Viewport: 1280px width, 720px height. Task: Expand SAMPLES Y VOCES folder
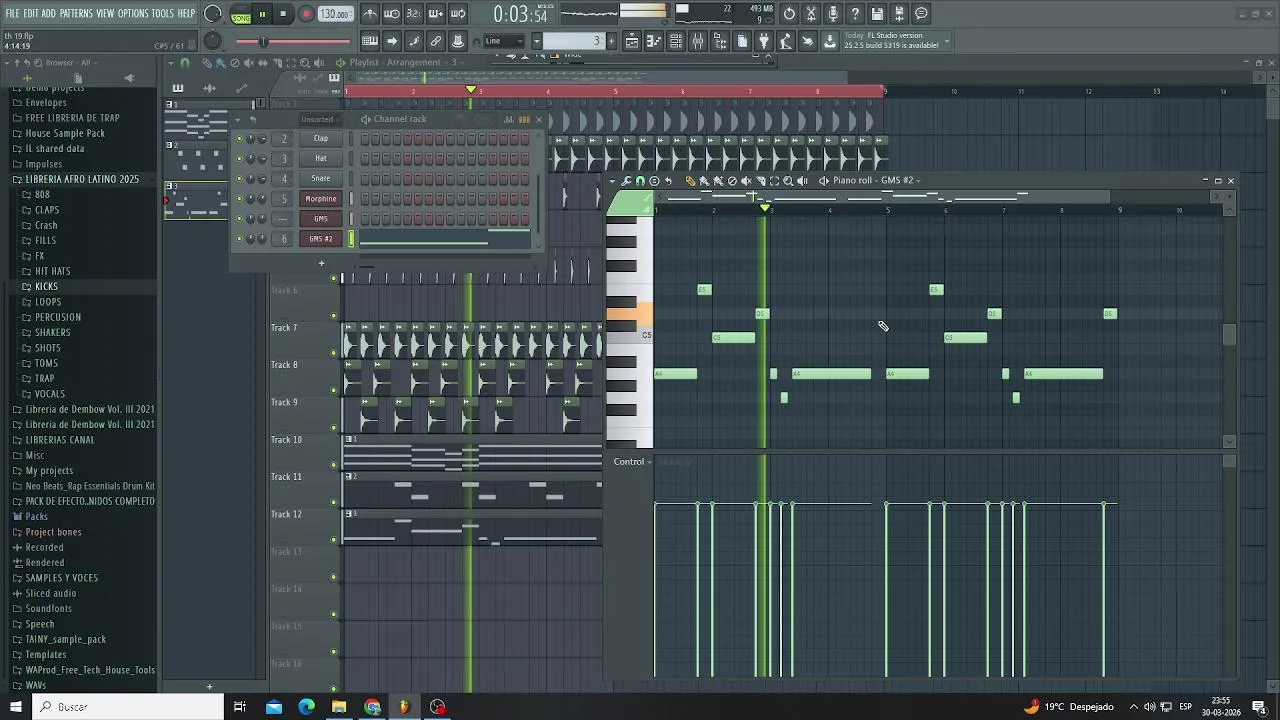tap(61, 578)
